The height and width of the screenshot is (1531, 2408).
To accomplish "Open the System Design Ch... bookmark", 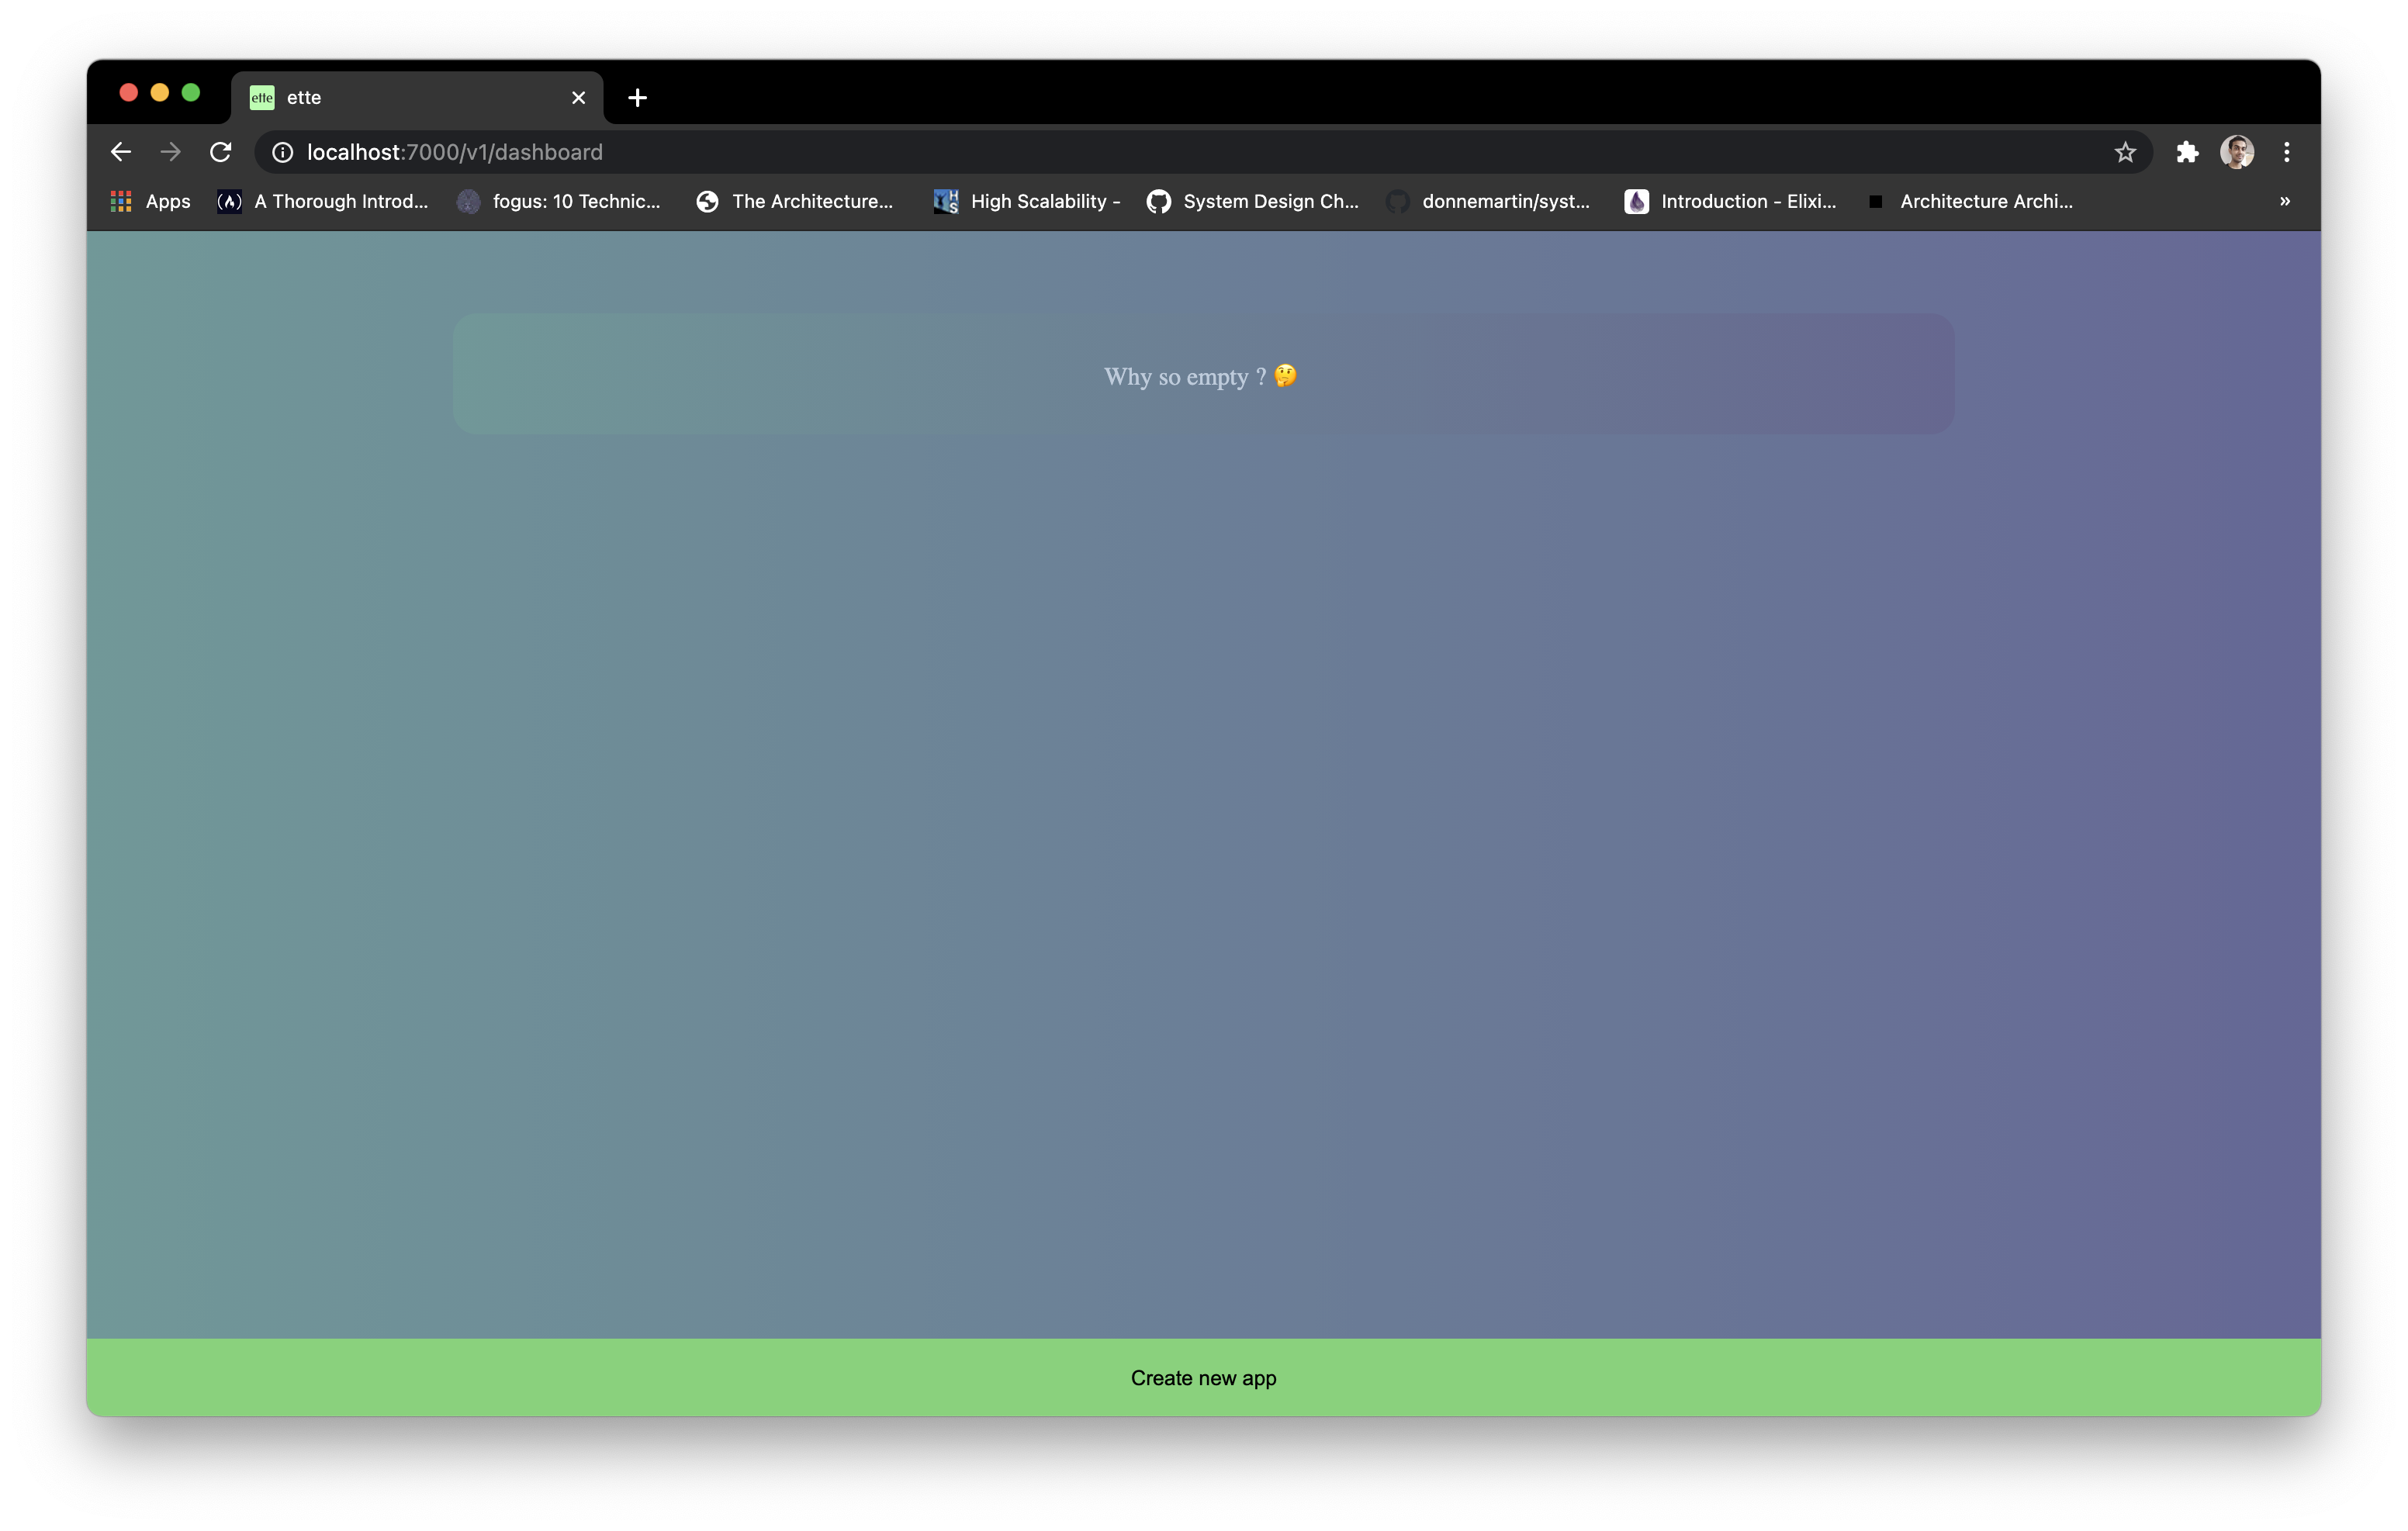I will click(1253, 201).
